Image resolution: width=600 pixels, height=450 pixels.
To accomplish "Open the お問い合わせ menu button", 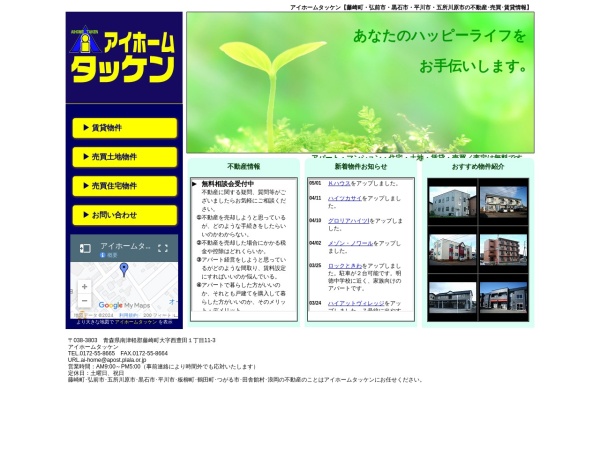I will 125,215.
